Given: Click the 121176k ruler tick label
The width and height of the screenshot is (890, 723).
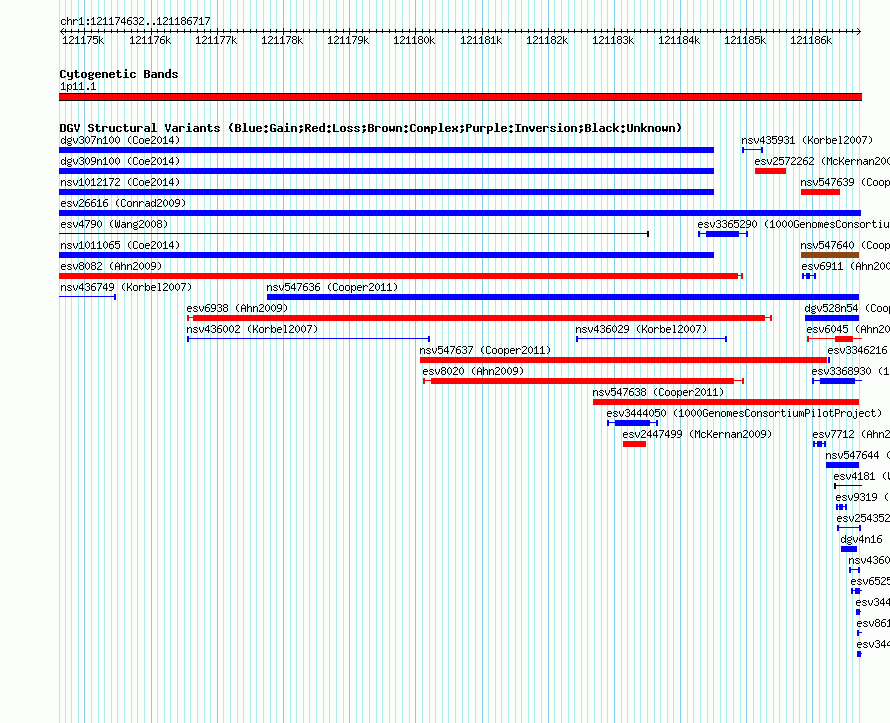Looking at the screenshot, I should pyautogui.click(x=150, y=40).
